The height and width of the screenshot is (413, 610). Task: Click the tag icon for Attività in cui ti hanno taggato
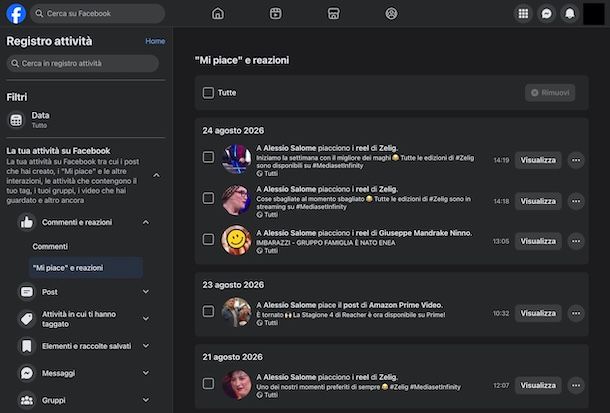coord(26,319)
